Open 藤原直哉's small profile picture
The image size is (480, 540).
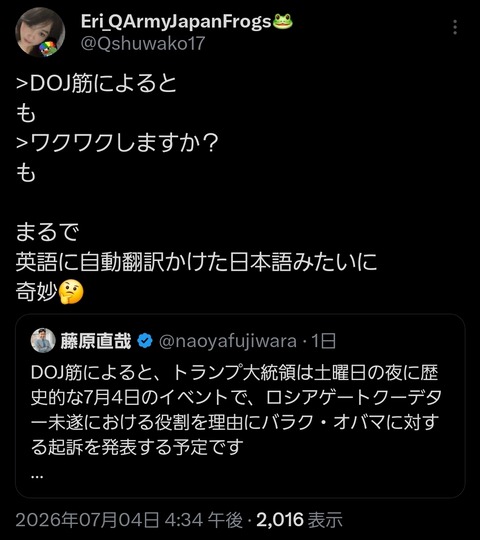point(43,340)
